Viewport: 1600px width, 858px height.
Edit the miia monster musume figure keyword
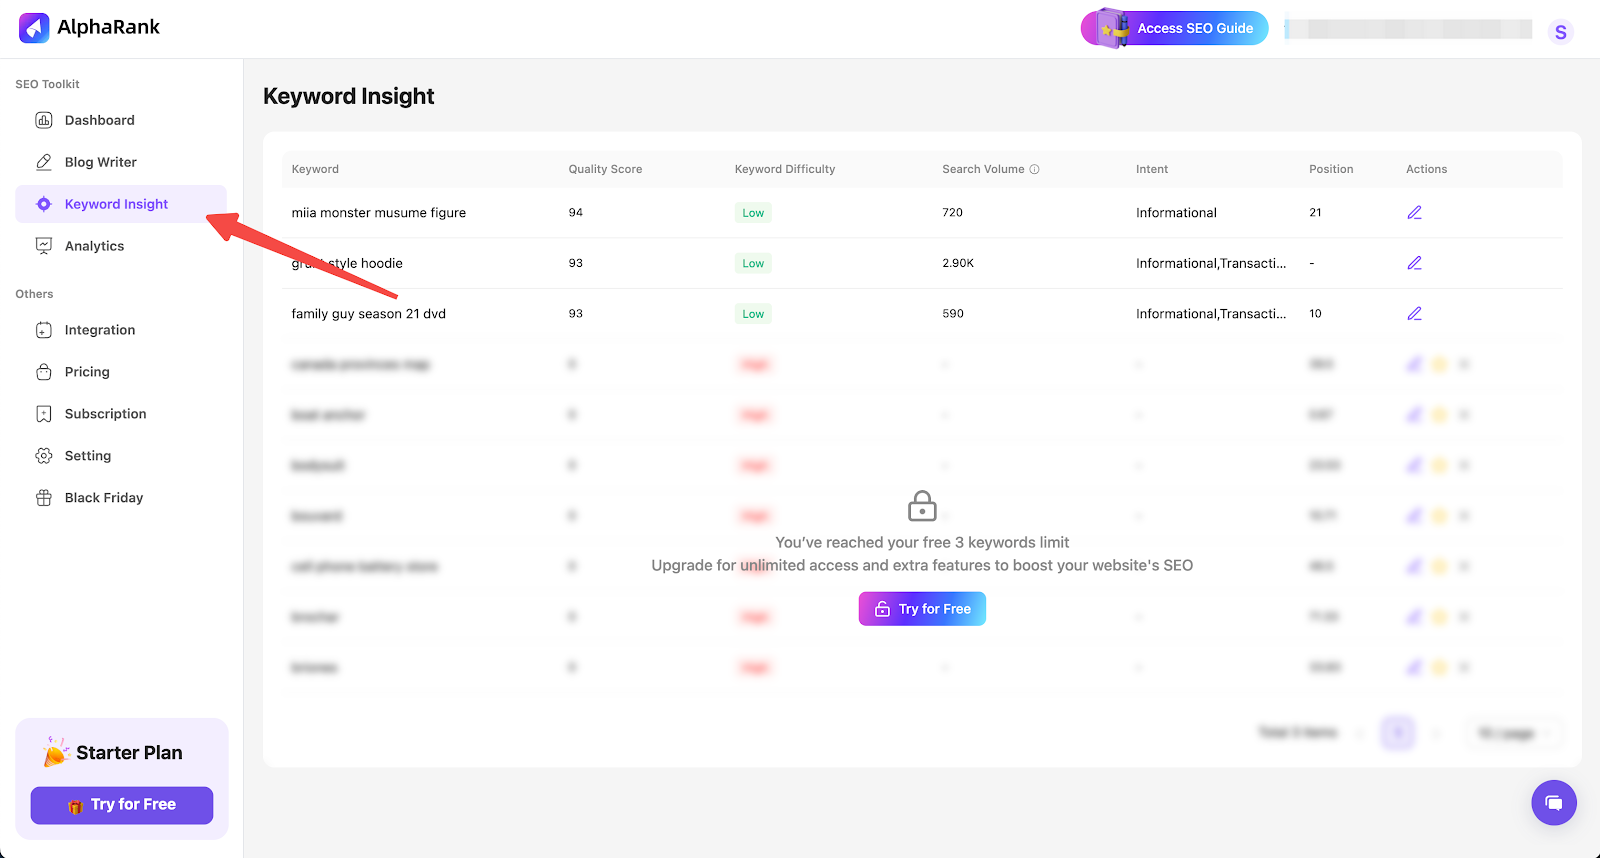click(x=1414, y=212)
